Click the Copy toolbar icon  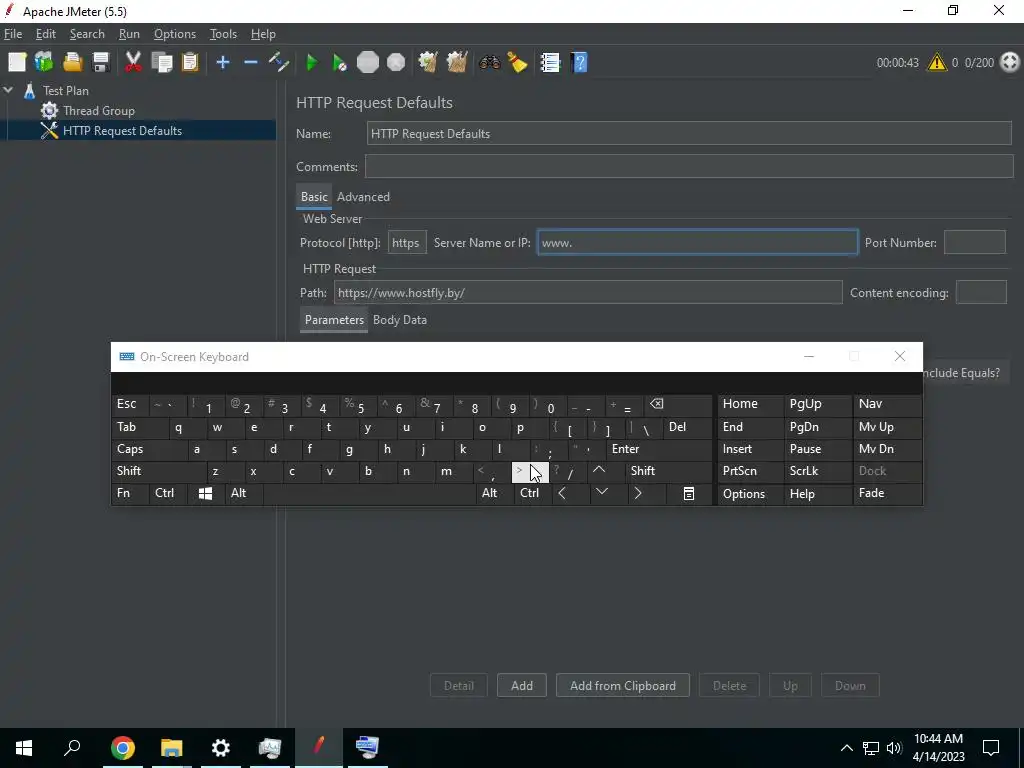pyautogui.click(x=161, y=62)
